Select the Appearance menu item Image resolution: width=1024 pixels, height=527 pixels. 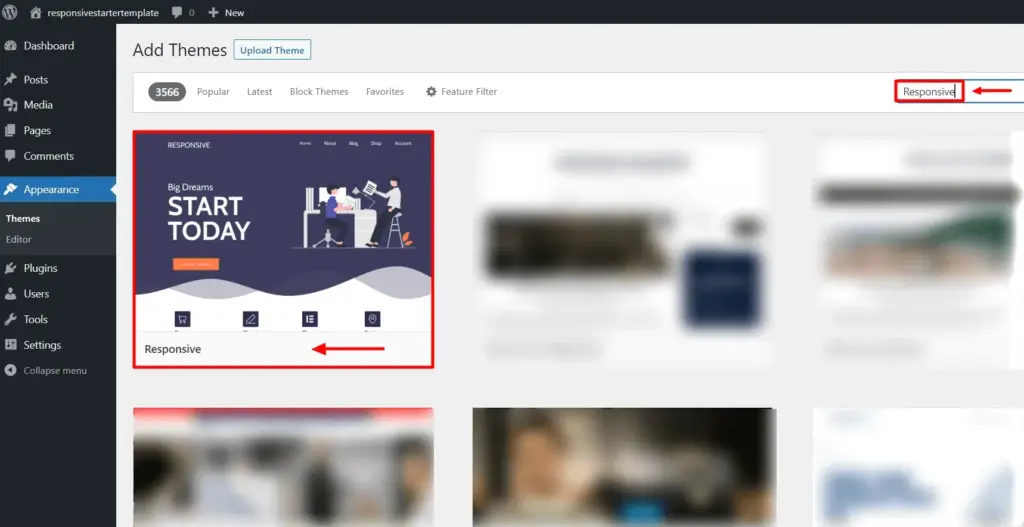click(x=51, y=190)
